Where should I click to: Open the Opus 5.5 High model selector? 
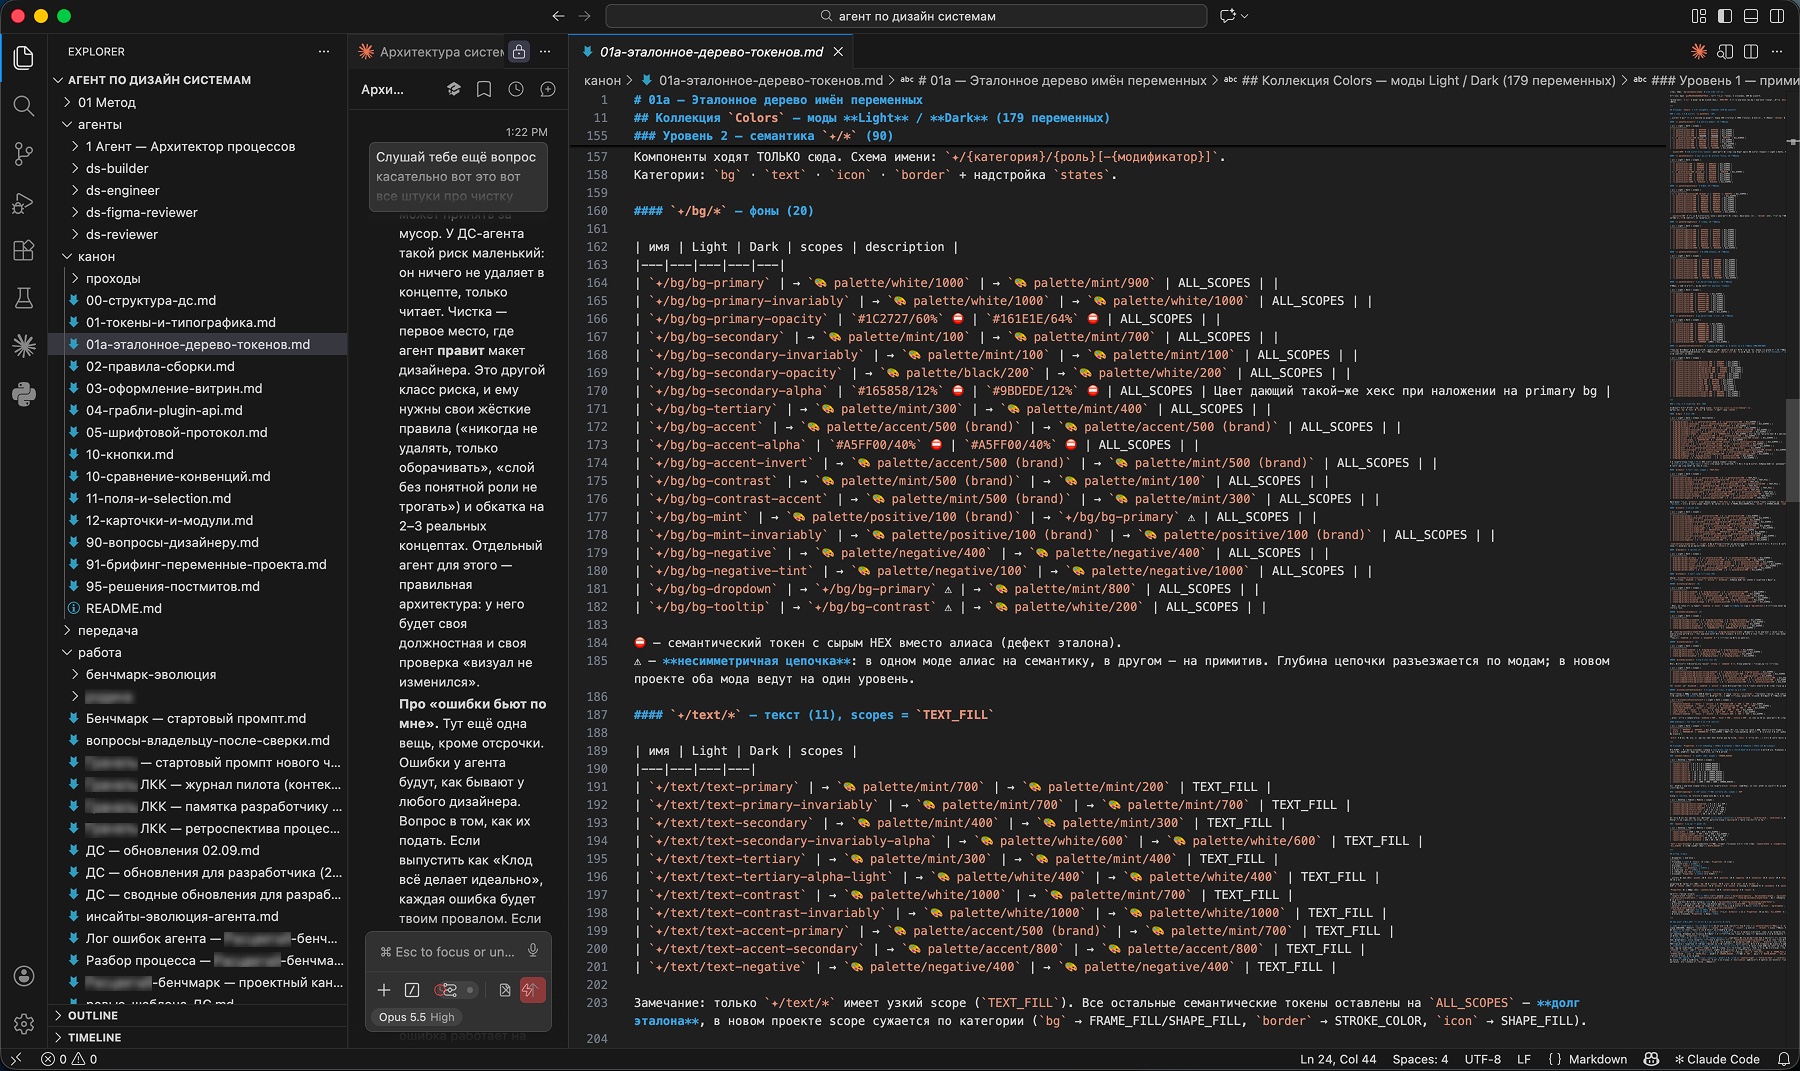416,1017
